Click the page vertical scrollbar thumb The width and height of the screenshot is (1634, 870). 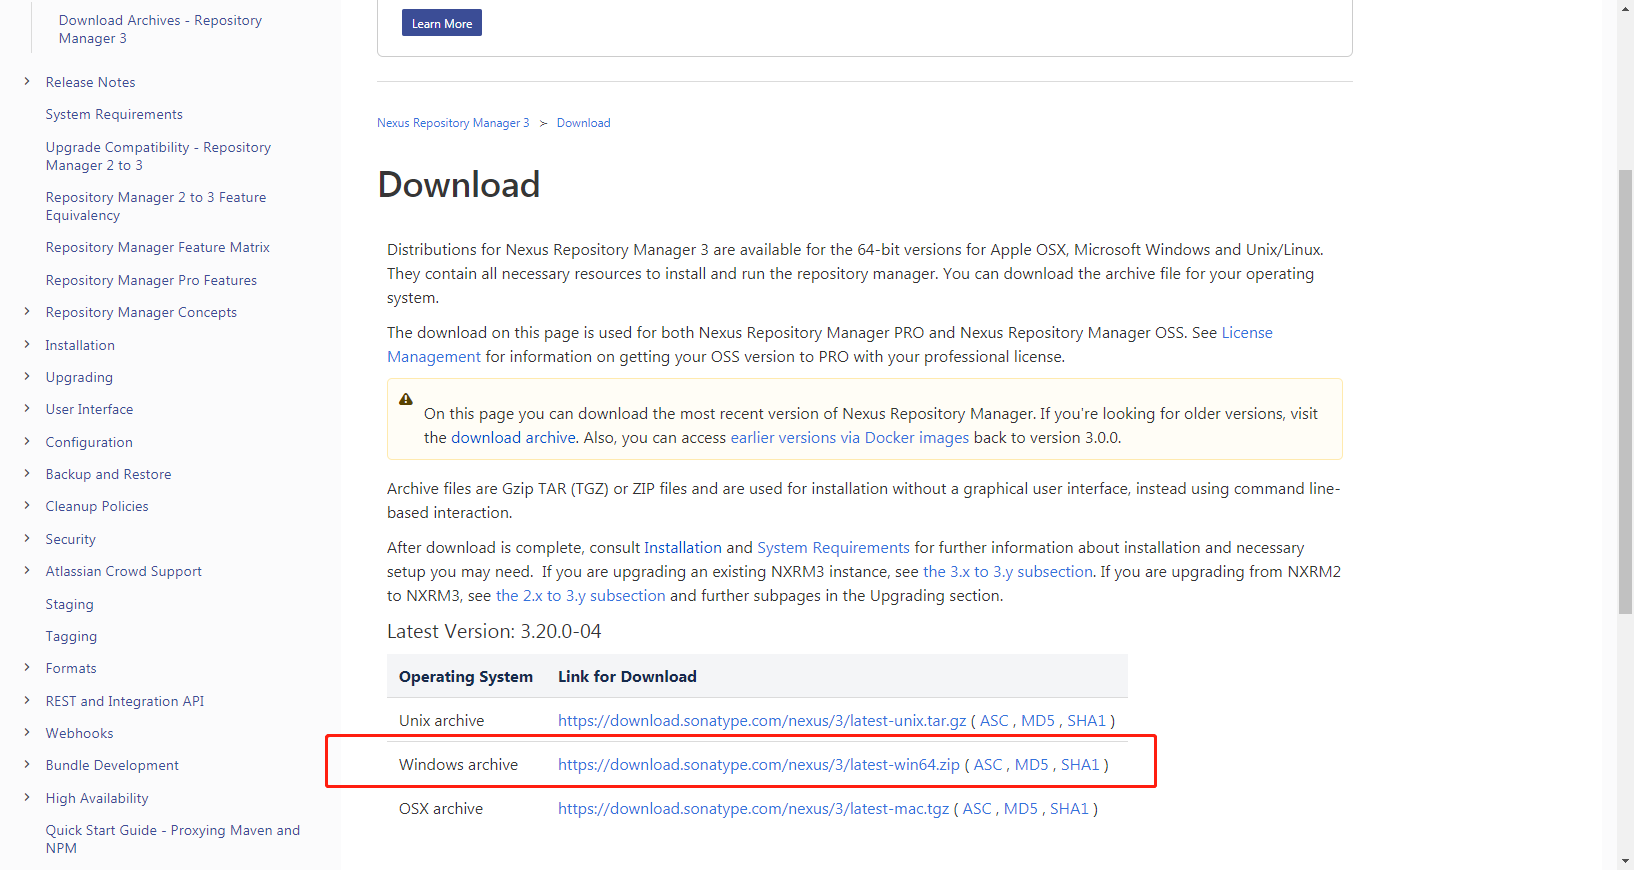[x=1625, y=392]
